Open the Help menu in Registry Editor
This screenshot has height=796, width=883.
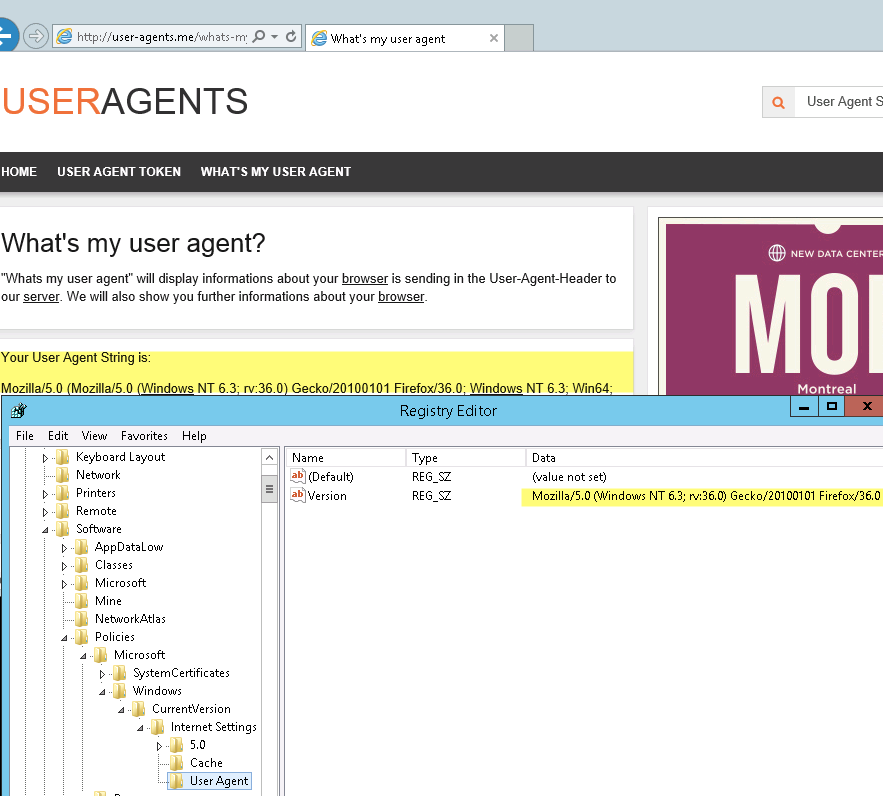tap(194, 436)
